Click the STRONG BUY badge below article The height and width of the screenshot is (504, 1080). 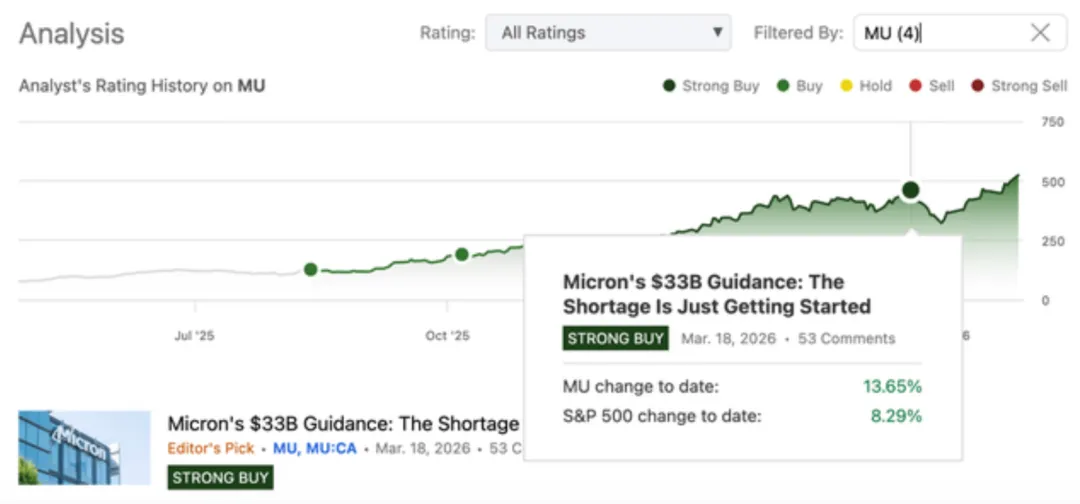220,477
